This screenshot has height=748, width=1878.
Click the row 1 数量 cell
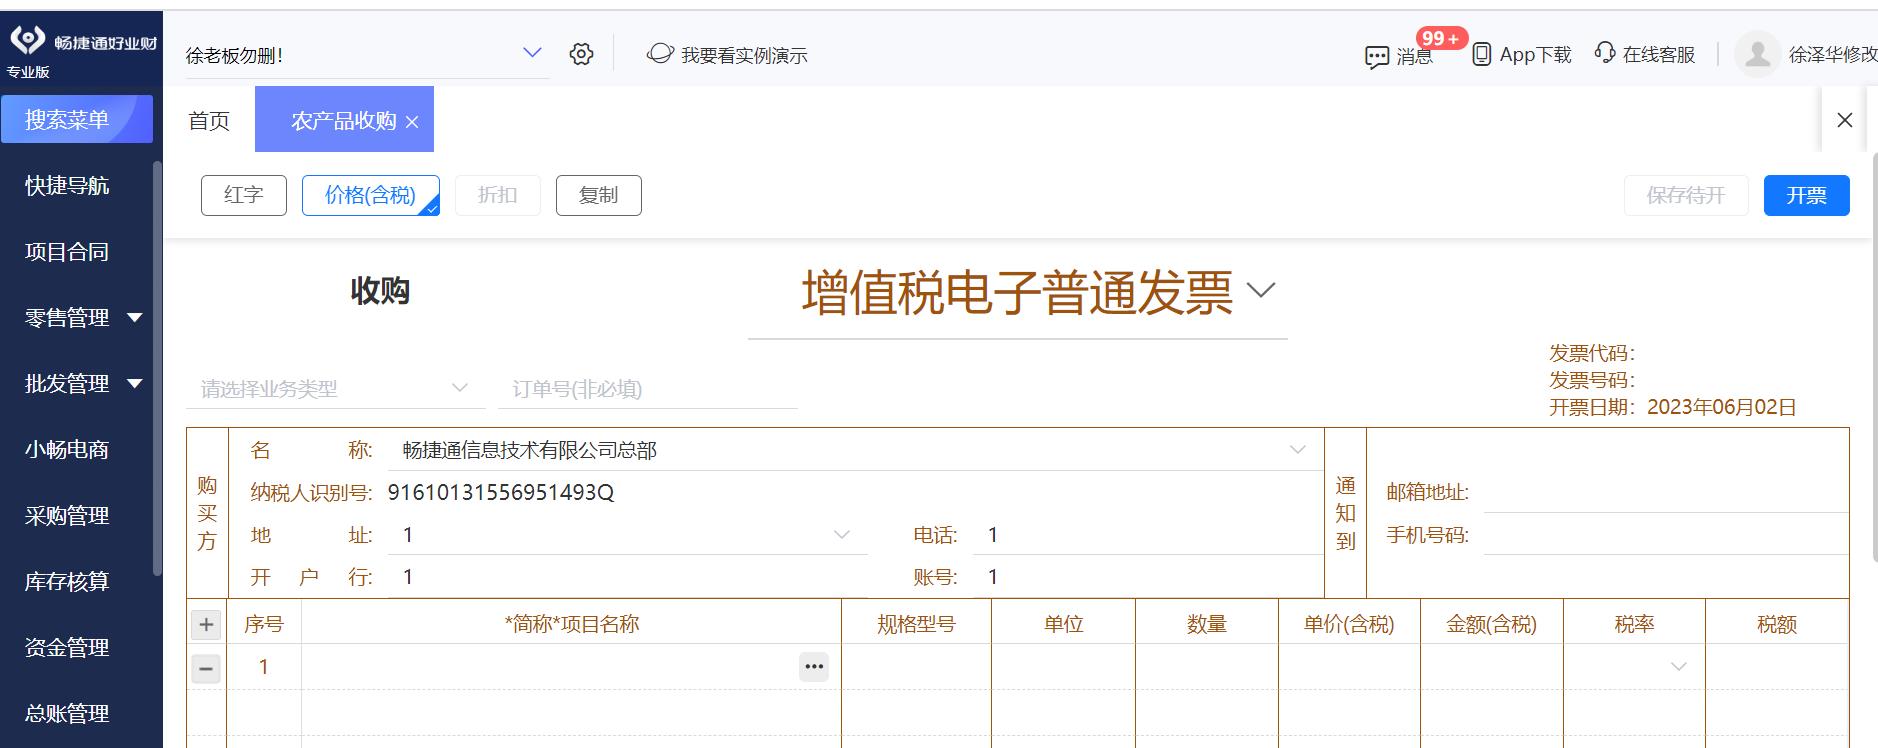click(1207, 667)
